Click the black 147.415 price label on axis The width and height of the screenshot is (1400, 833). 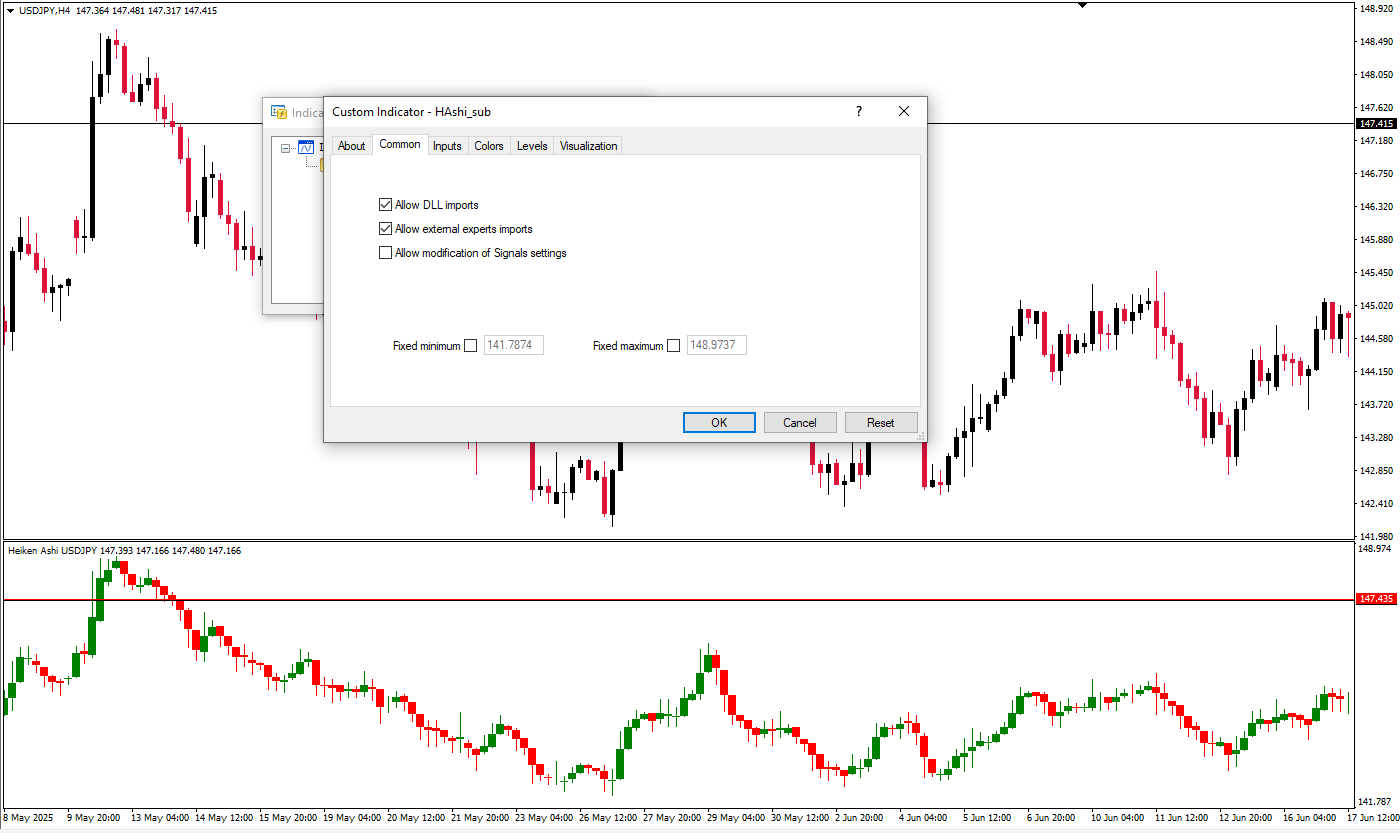(x=1376, y=123)
